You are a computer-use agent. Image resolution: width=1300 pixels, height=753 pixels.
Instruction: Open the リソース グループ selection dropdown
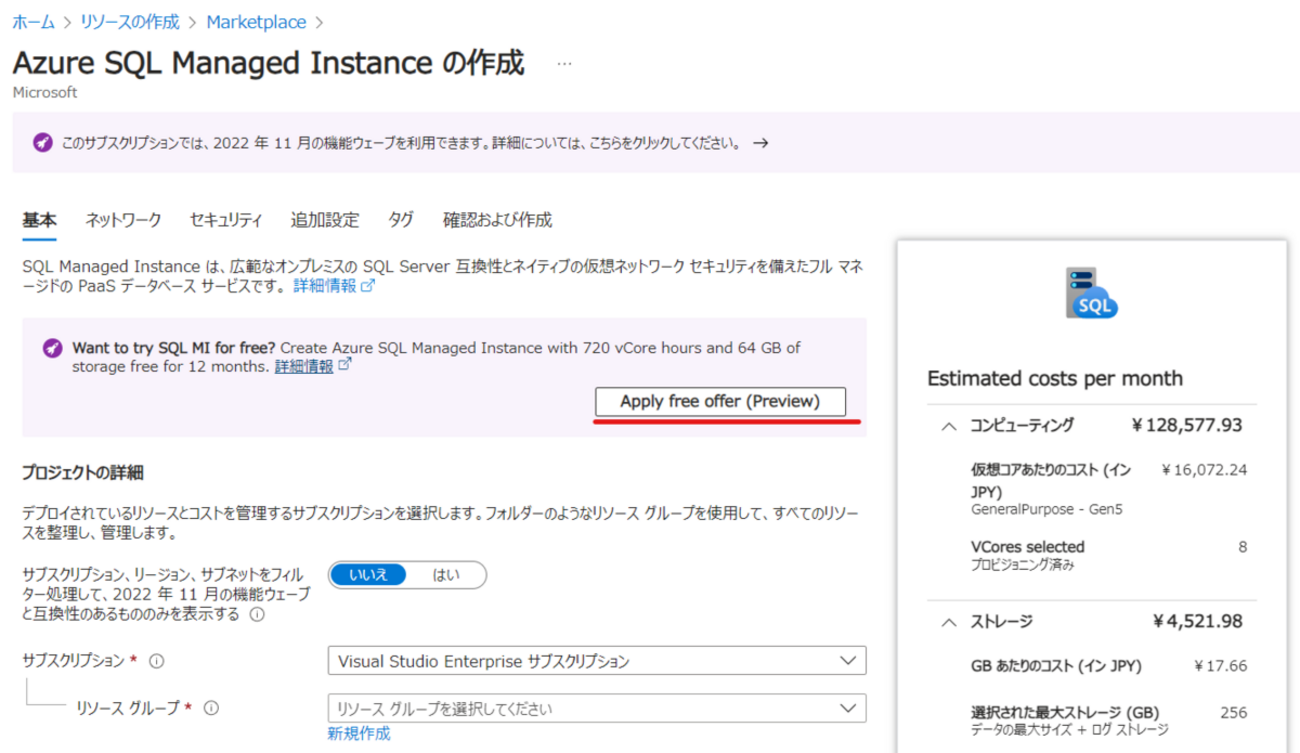597,708
